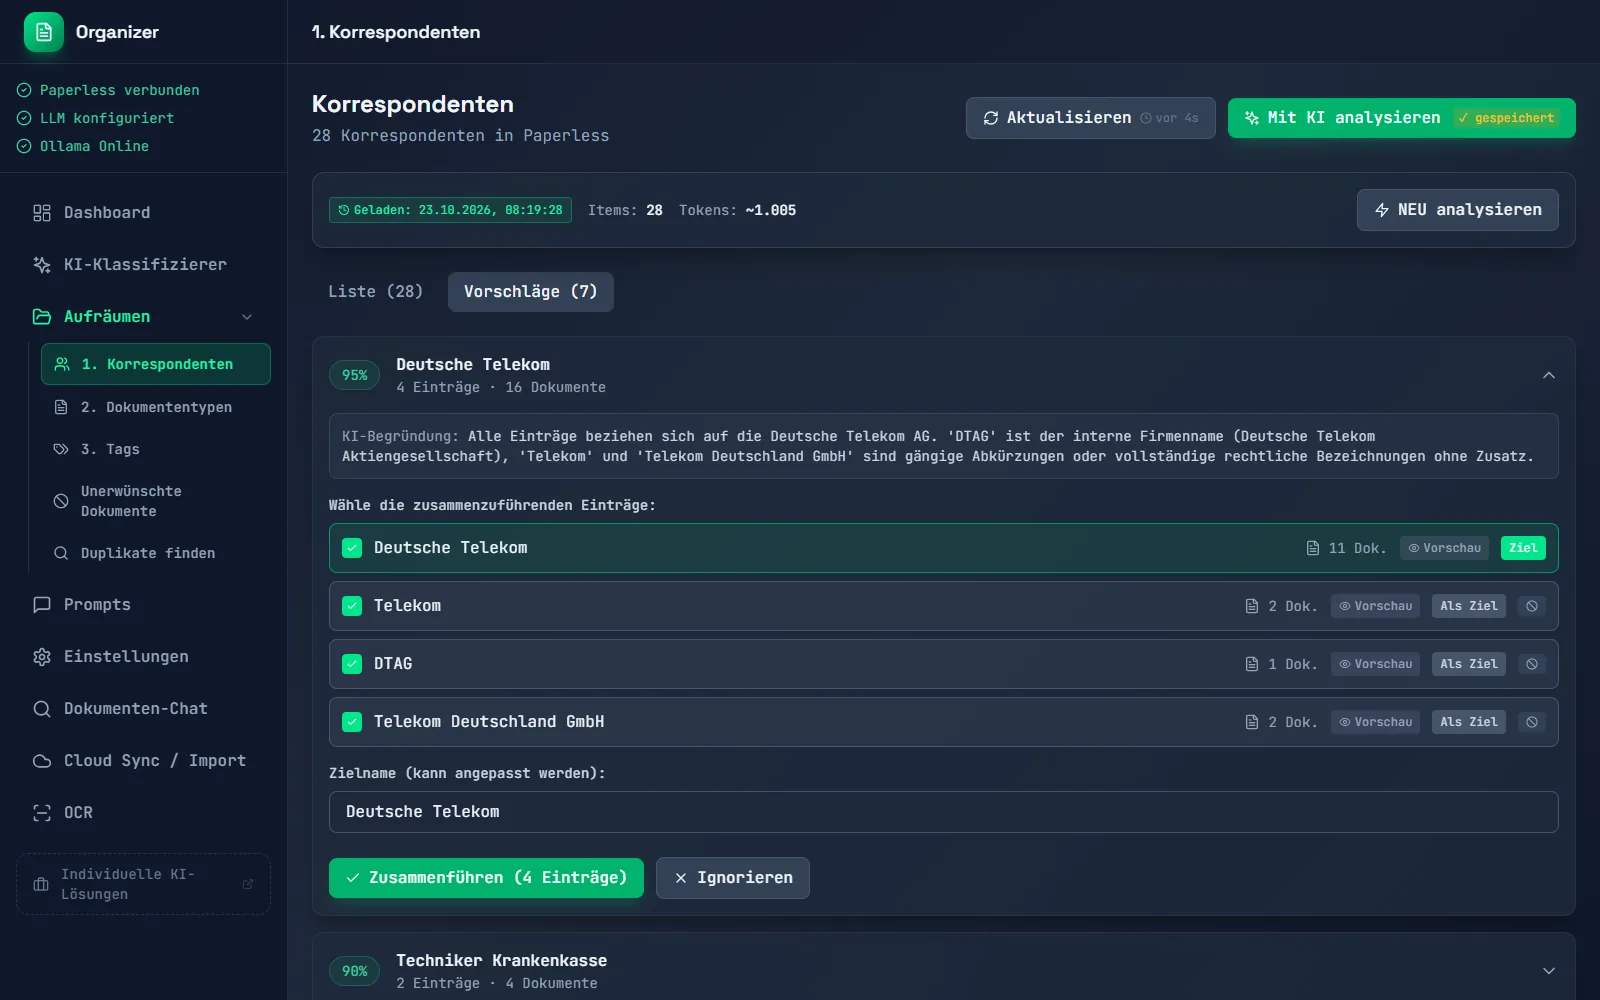The image size is (1600, 1000).
Task: Click NEU analysieren button
Action: pyautogui.click(x=1457, y=210)
